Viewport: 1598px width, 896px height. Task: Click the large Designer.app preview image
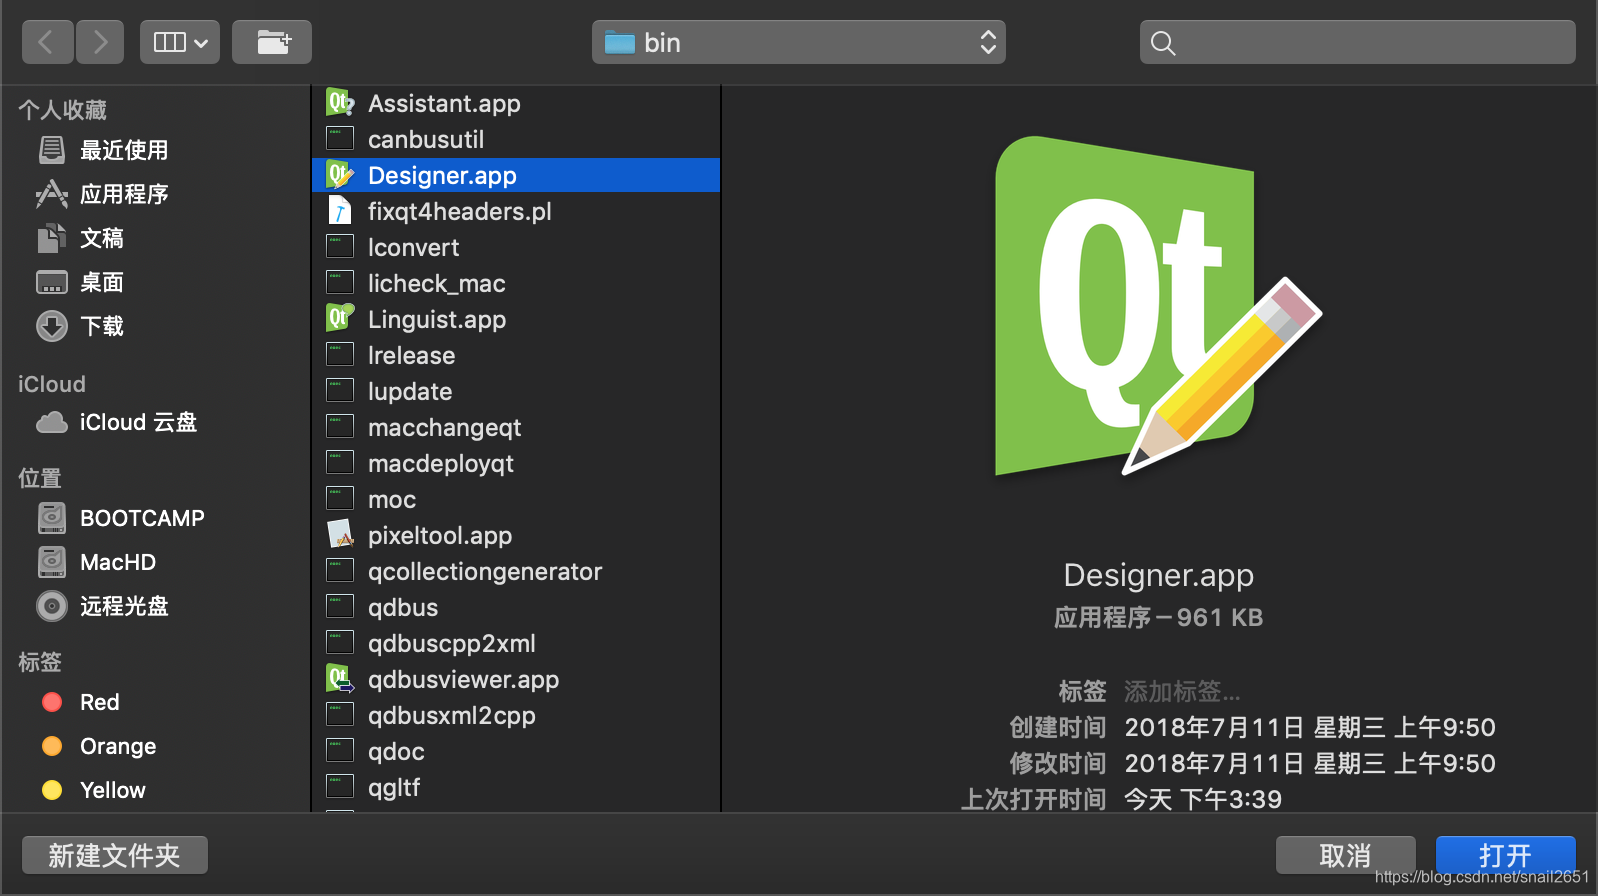(x=1158, y=306)
